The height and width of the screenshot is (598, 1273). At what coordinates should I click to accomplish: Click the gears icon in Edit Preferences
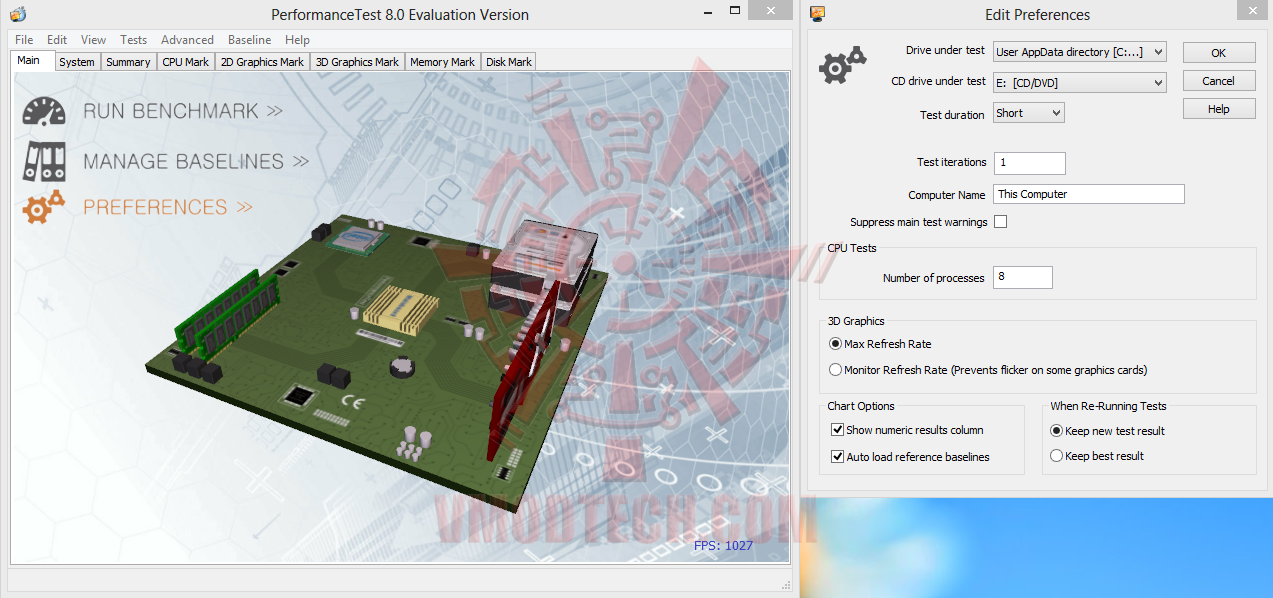click(x=842, y=65)
